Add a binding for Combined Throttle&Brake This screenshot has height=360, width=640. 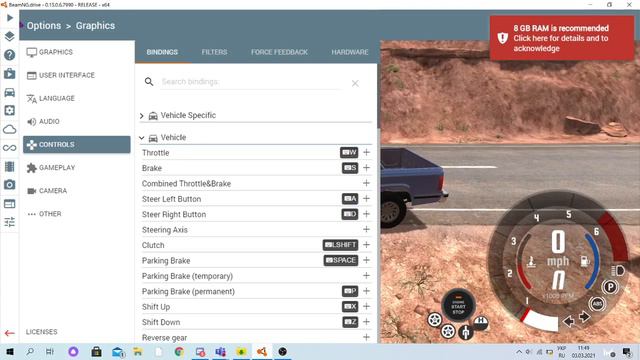point(367,183)
